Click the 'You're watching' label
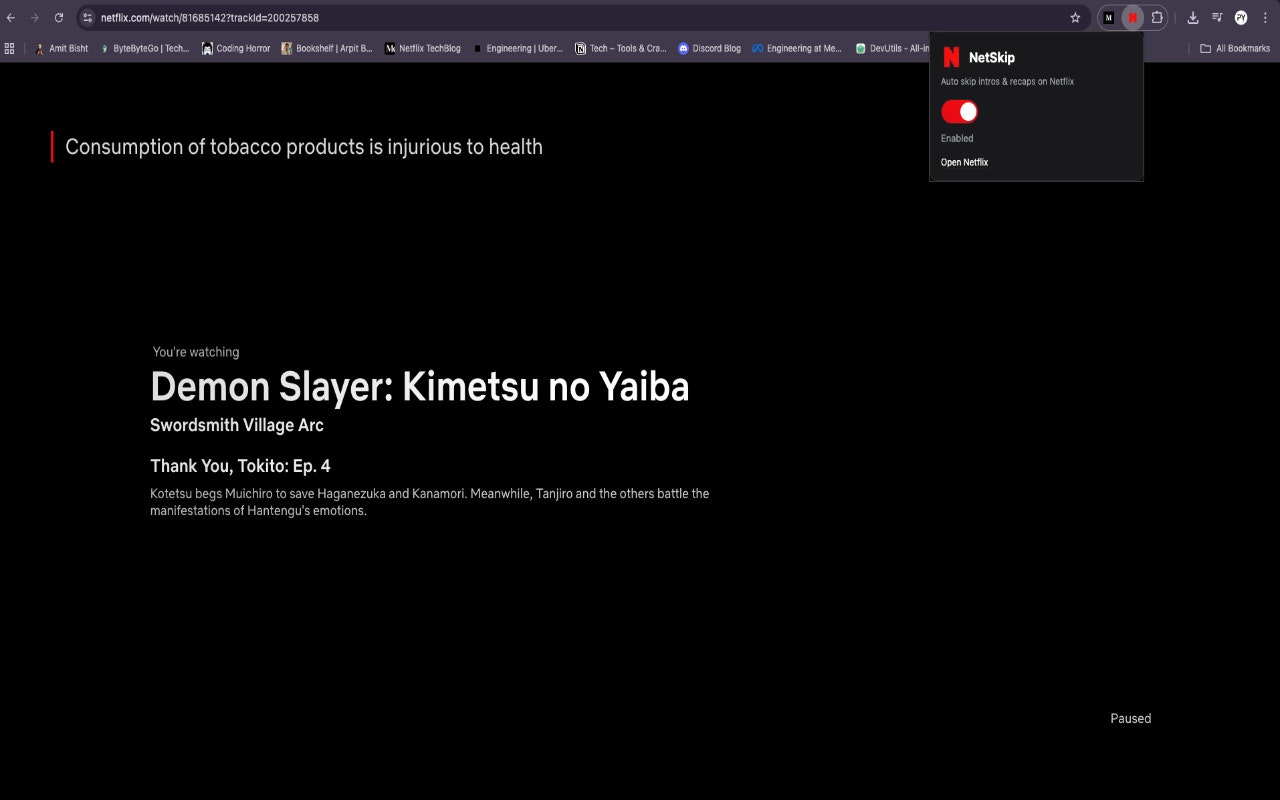Screen dimensions: 1280x800 click(196, 352)
